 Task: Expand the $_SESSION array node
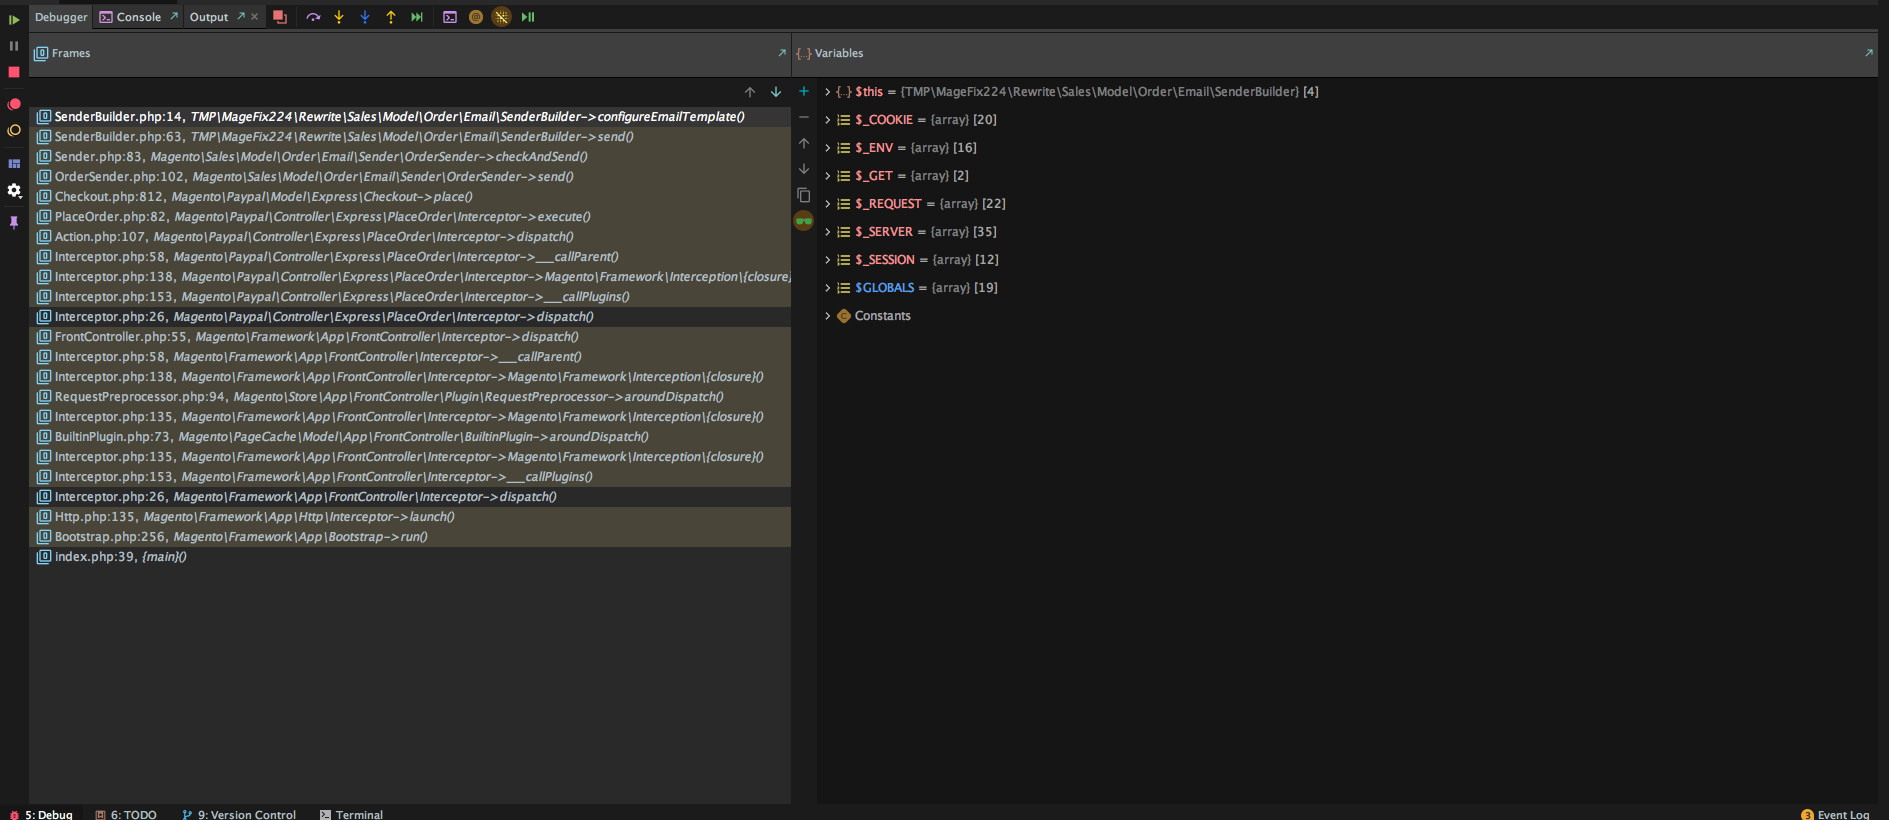(828, 260)
